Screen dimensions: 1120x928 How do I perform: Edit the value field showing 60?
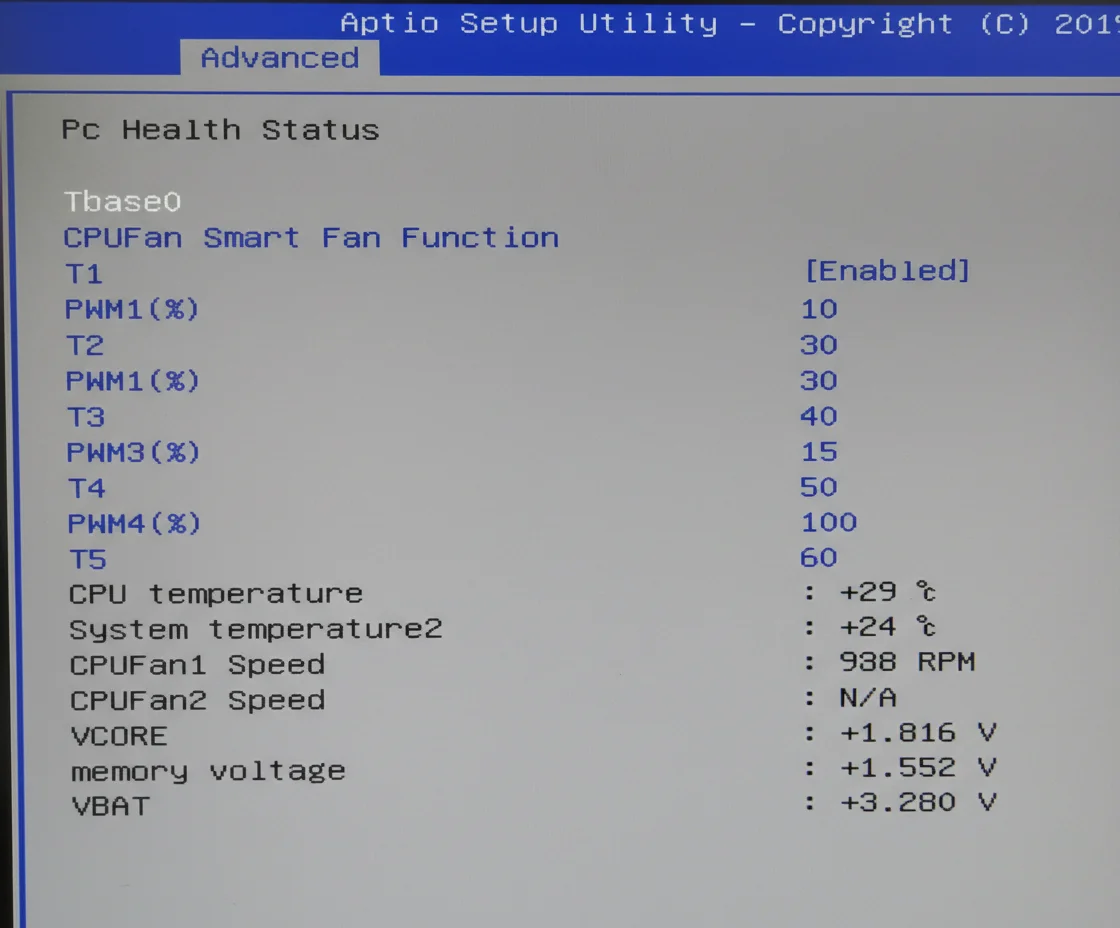point(819,557)
